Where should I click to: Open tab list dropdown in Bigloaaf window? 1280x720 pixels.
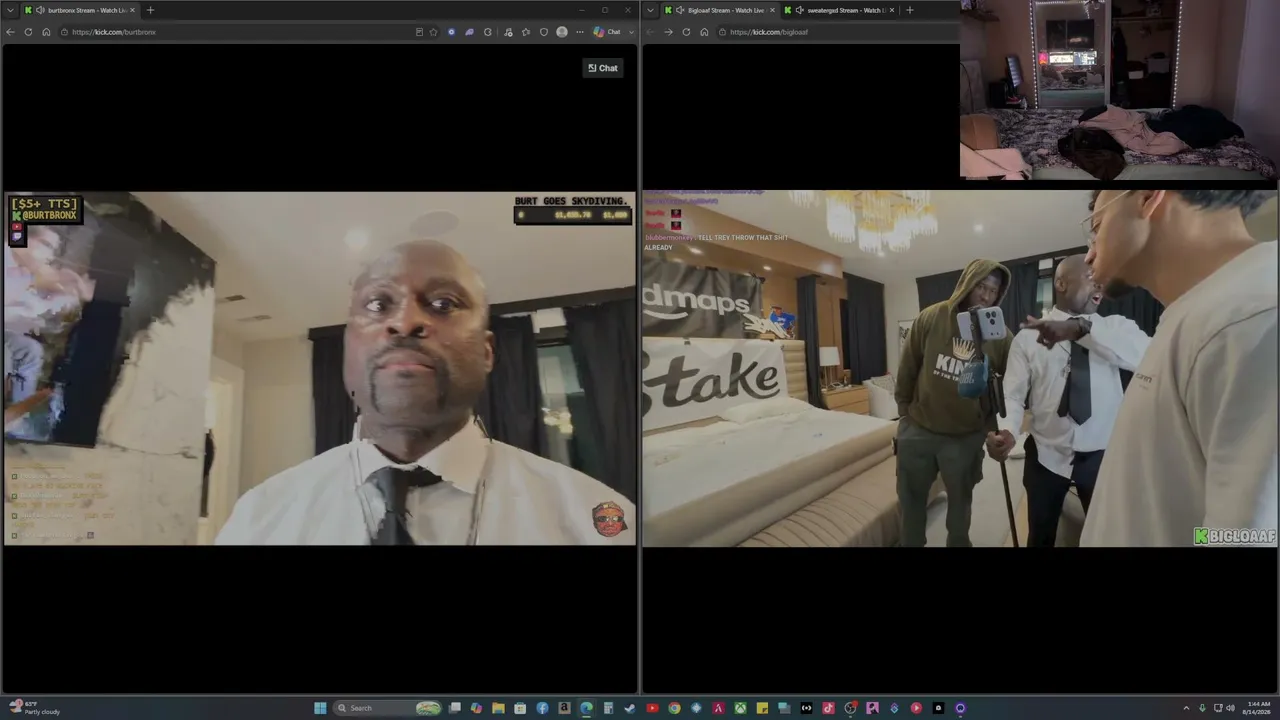650,10
